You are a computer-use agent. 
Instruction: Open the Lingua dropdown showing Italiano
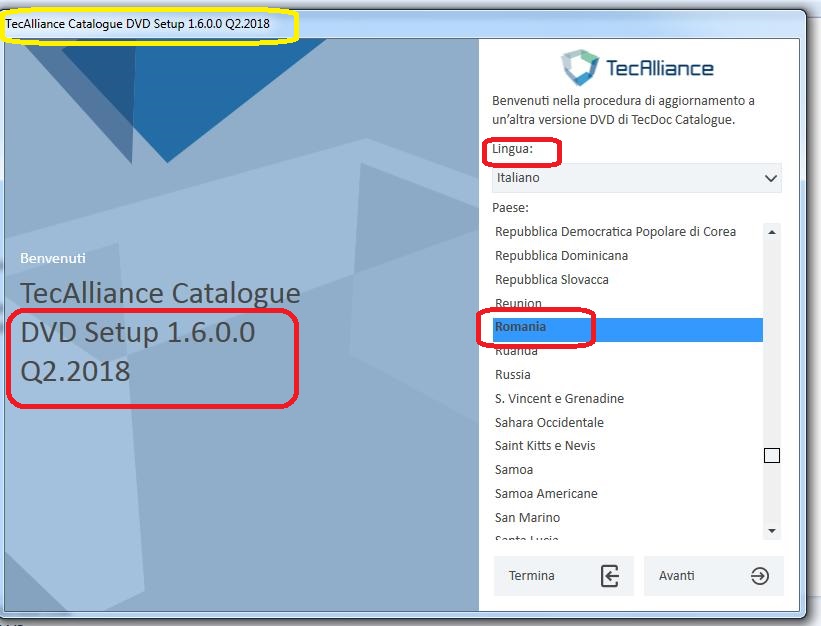pyautogui.click(x=637, y=178)
